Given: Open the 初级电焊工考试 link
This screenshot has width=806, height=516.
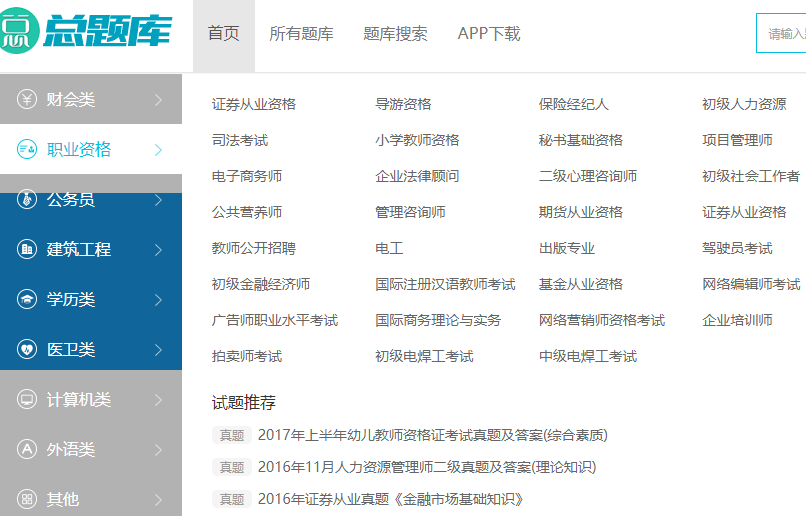Looking at the screenshot, I should pyautogui.click(x=424, y=356).
